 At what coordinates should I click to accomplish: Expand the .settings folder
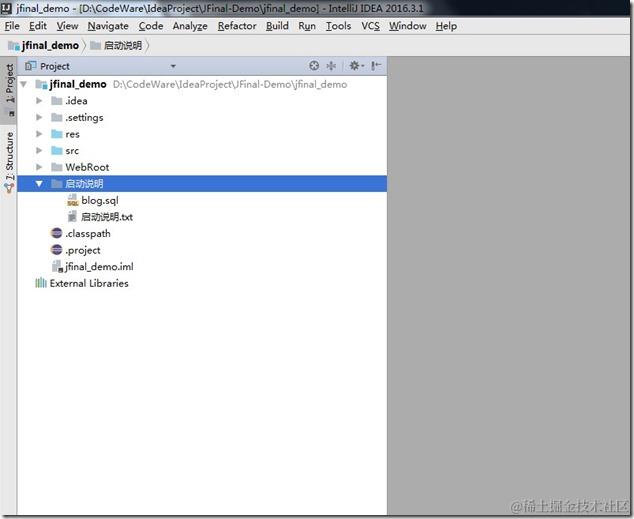(x=39, y=117)
